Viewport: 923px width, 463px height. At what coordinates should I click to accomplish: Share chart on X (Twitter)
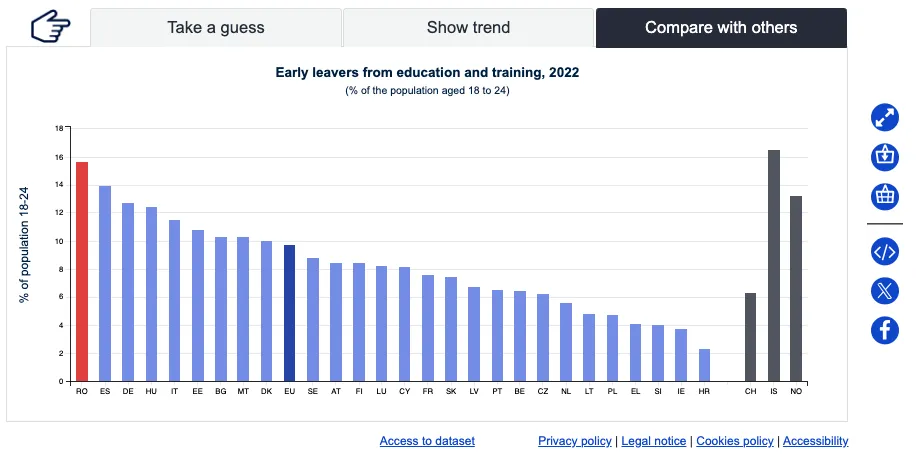tap(884, 291)
